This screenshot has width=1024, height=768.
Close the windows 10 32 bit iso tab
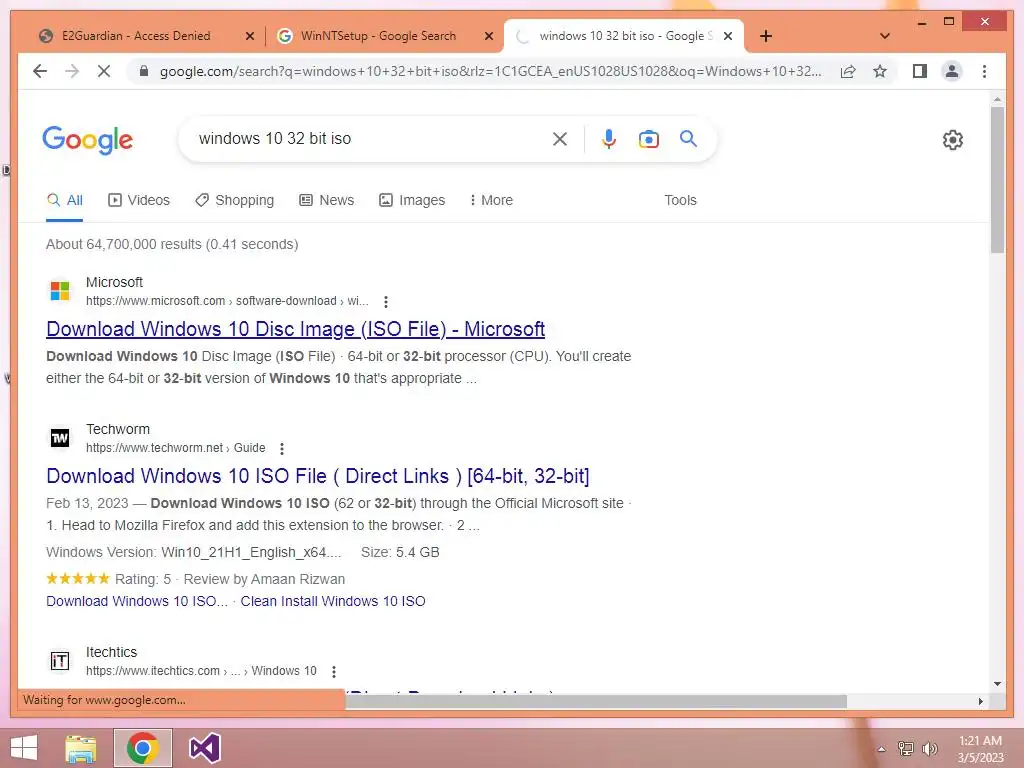click(x=728, y=37)
